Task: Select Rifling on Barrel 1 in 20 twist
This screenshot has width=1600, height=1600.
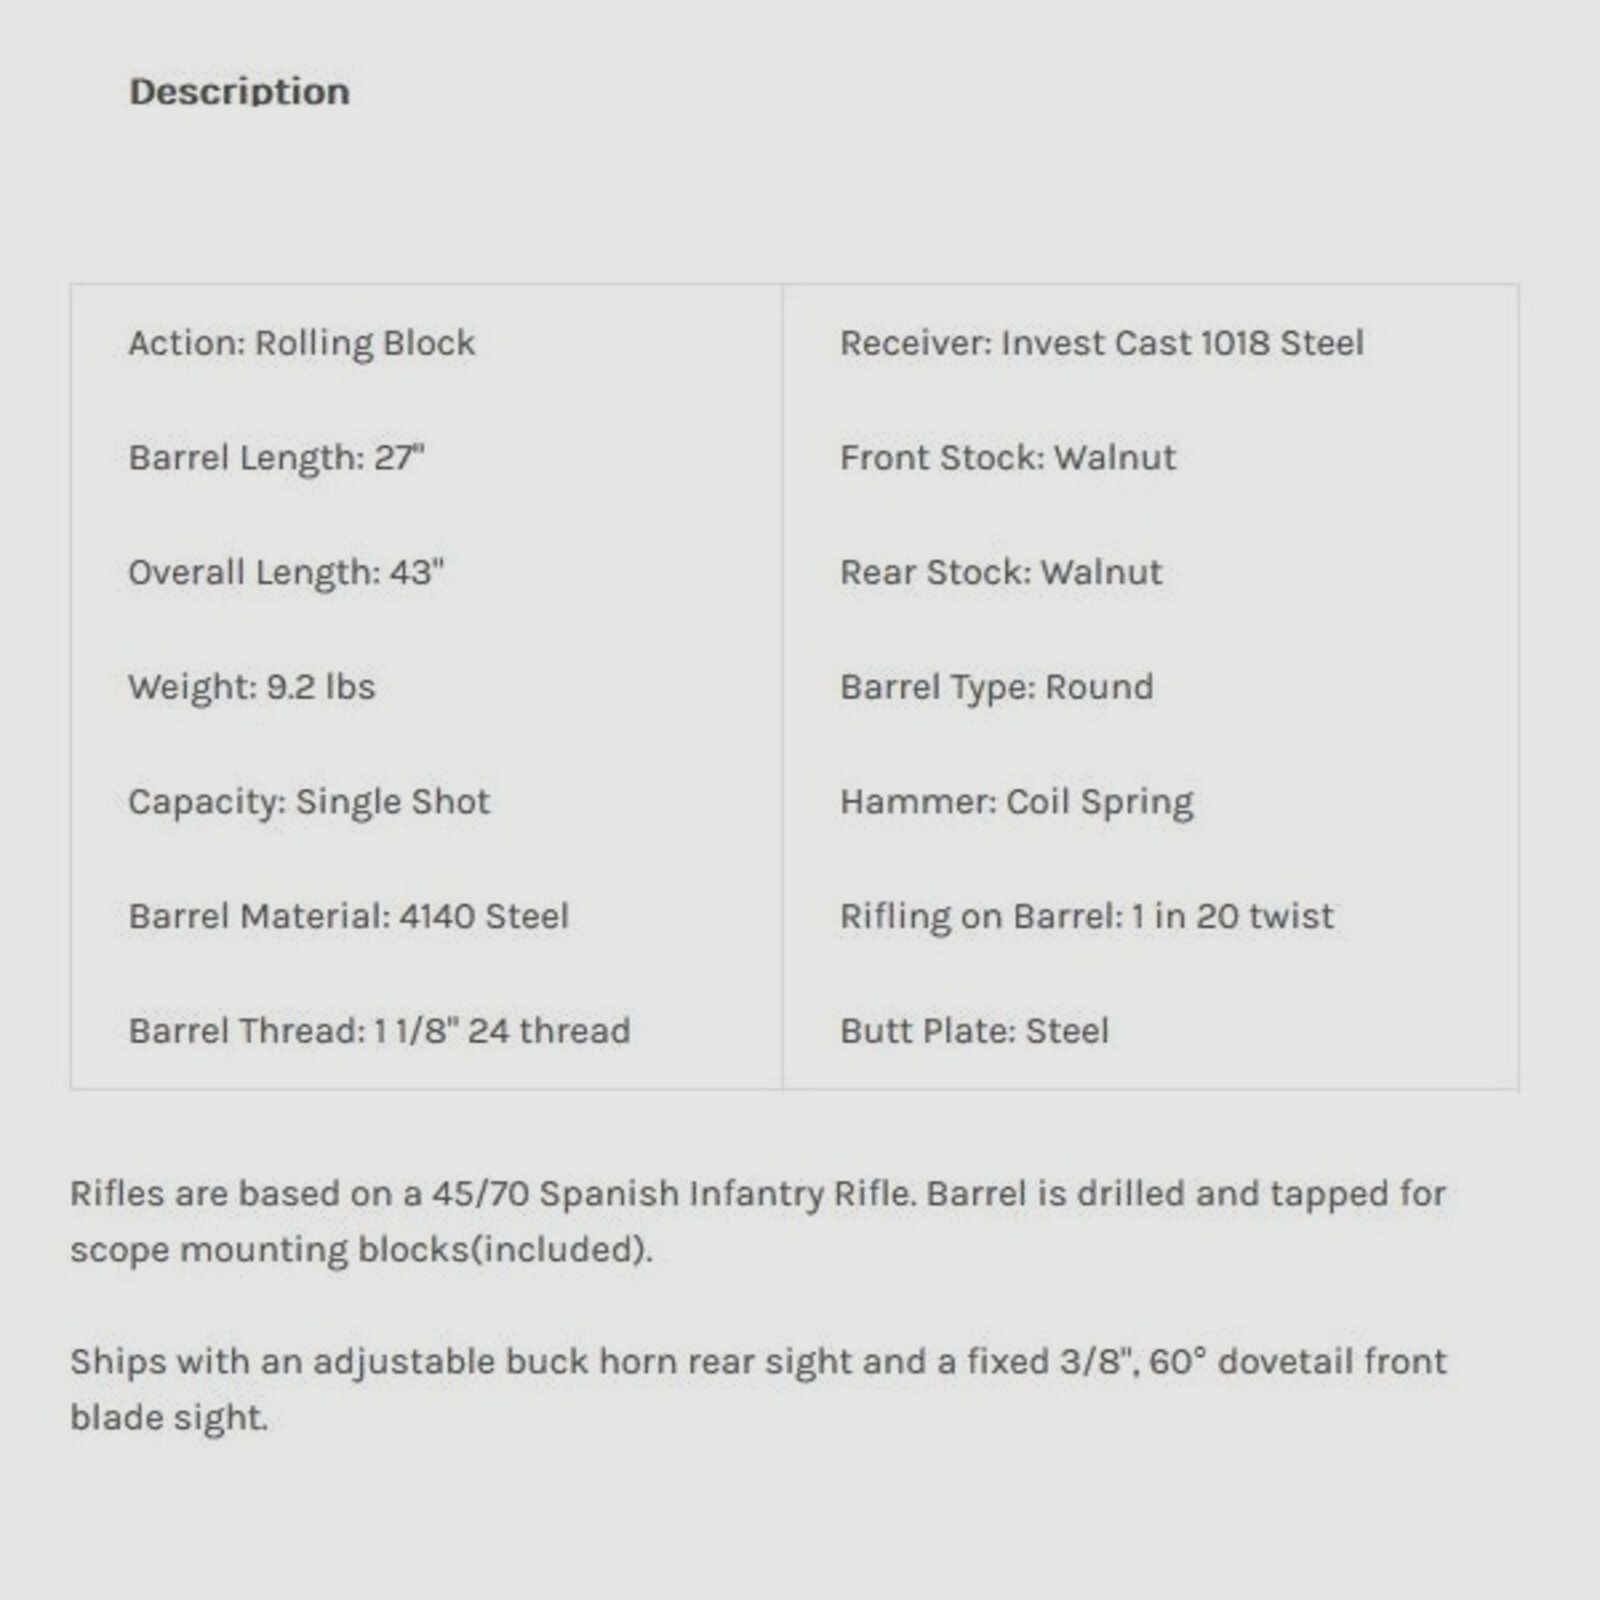Action: 1086,916
